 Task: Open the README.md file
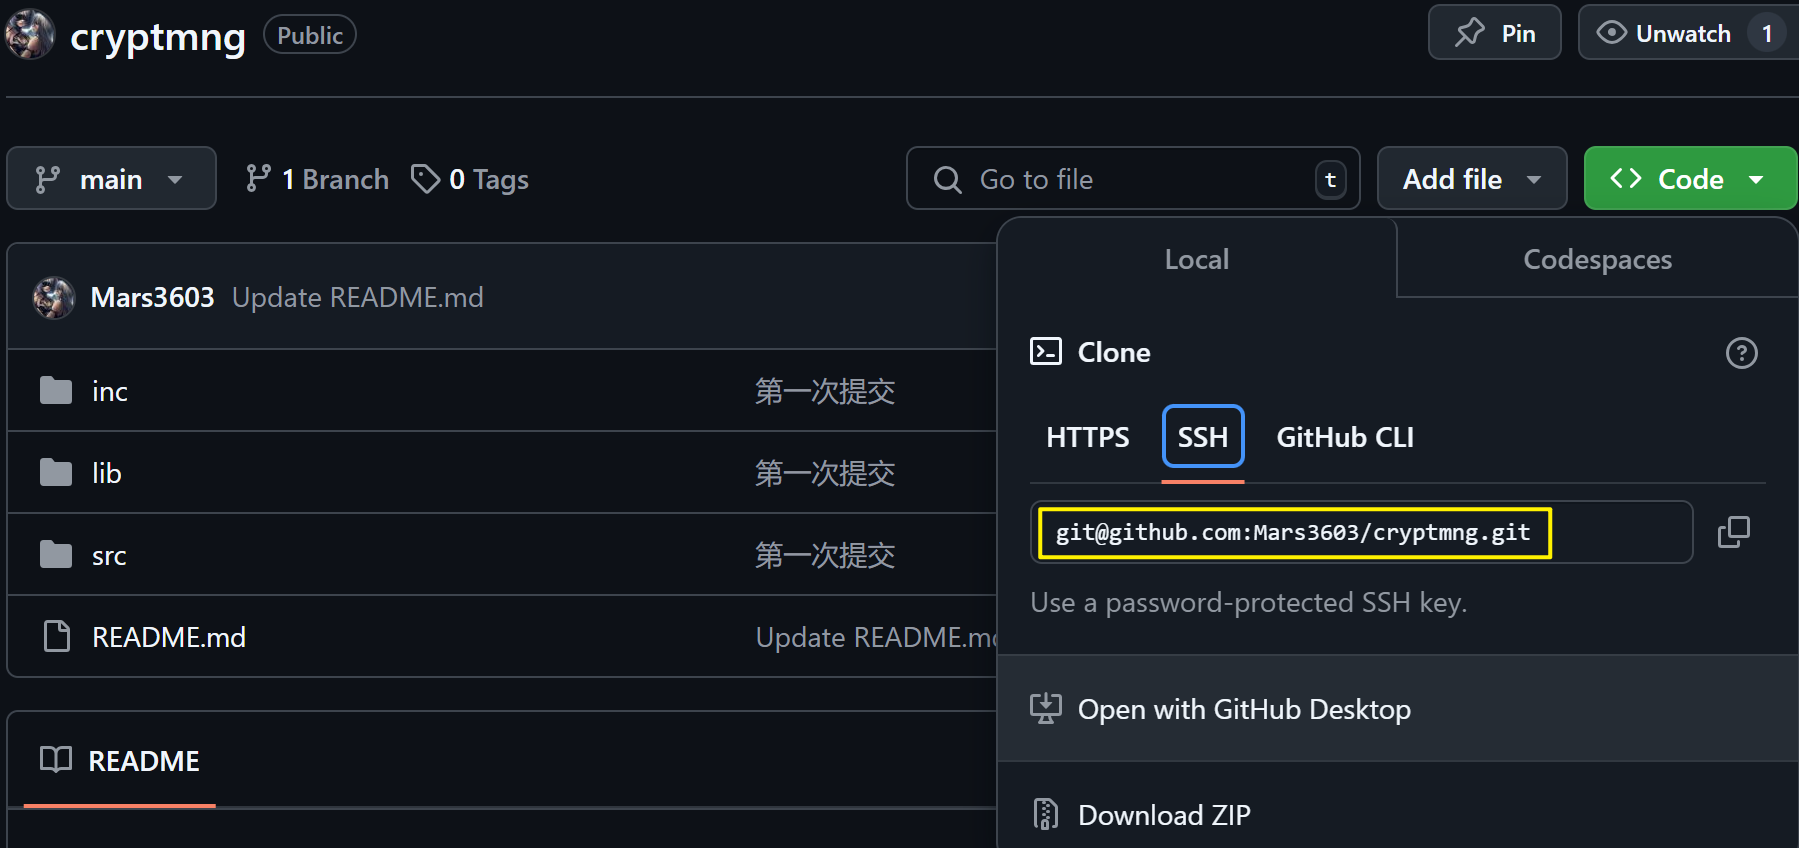point(169,637)
